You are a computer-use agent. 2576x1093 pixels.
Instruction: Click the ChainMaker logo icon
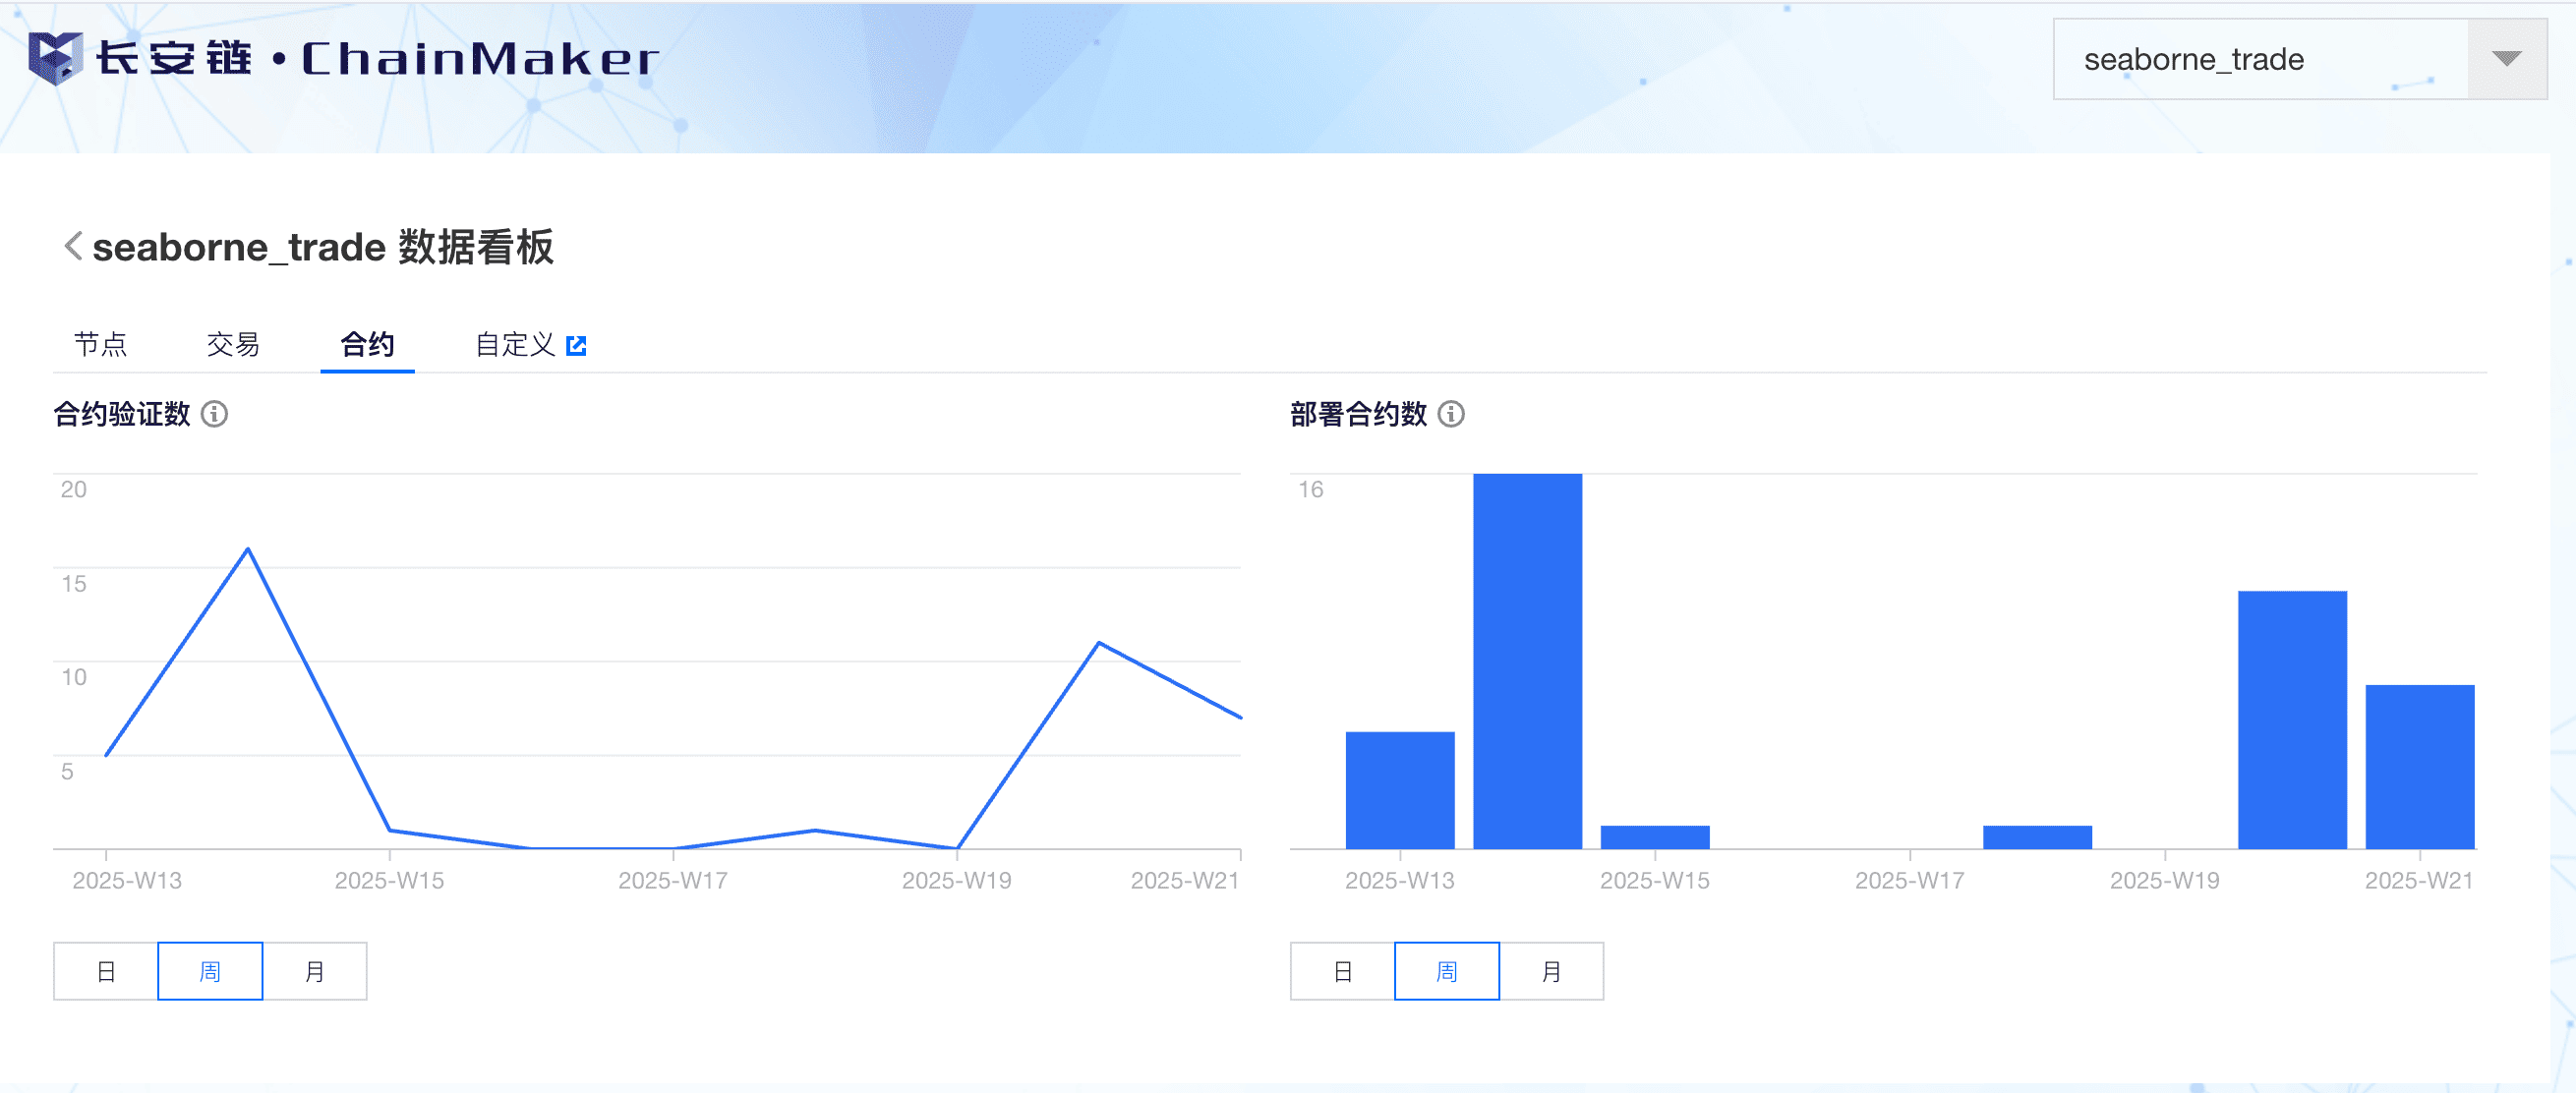pos(54,57)
